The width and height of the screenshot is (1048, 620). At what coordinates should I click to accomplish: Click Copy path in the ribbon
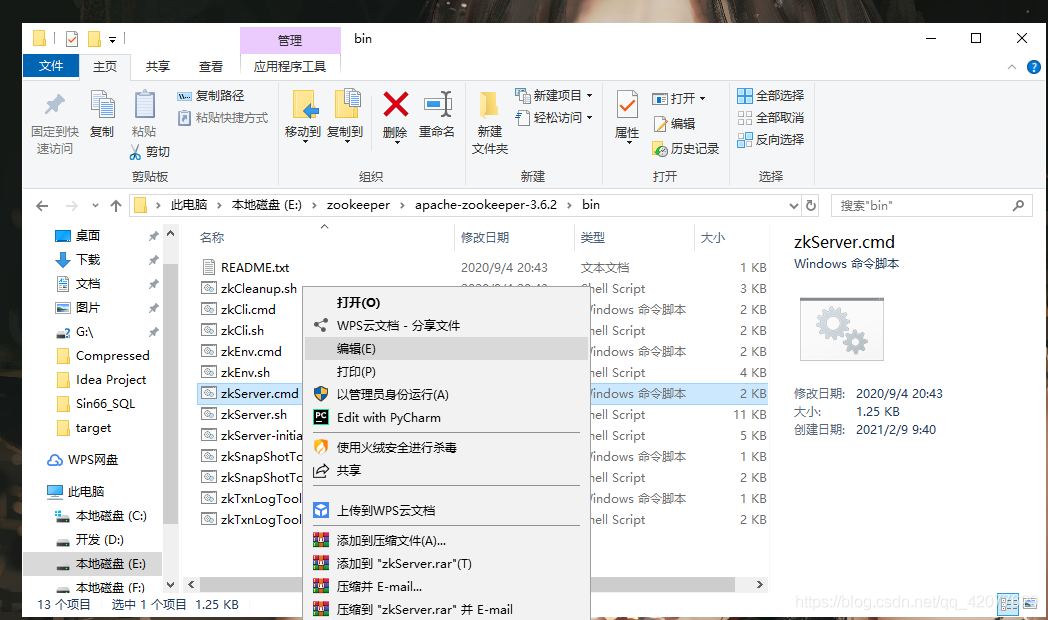click(x=211, y=96)
